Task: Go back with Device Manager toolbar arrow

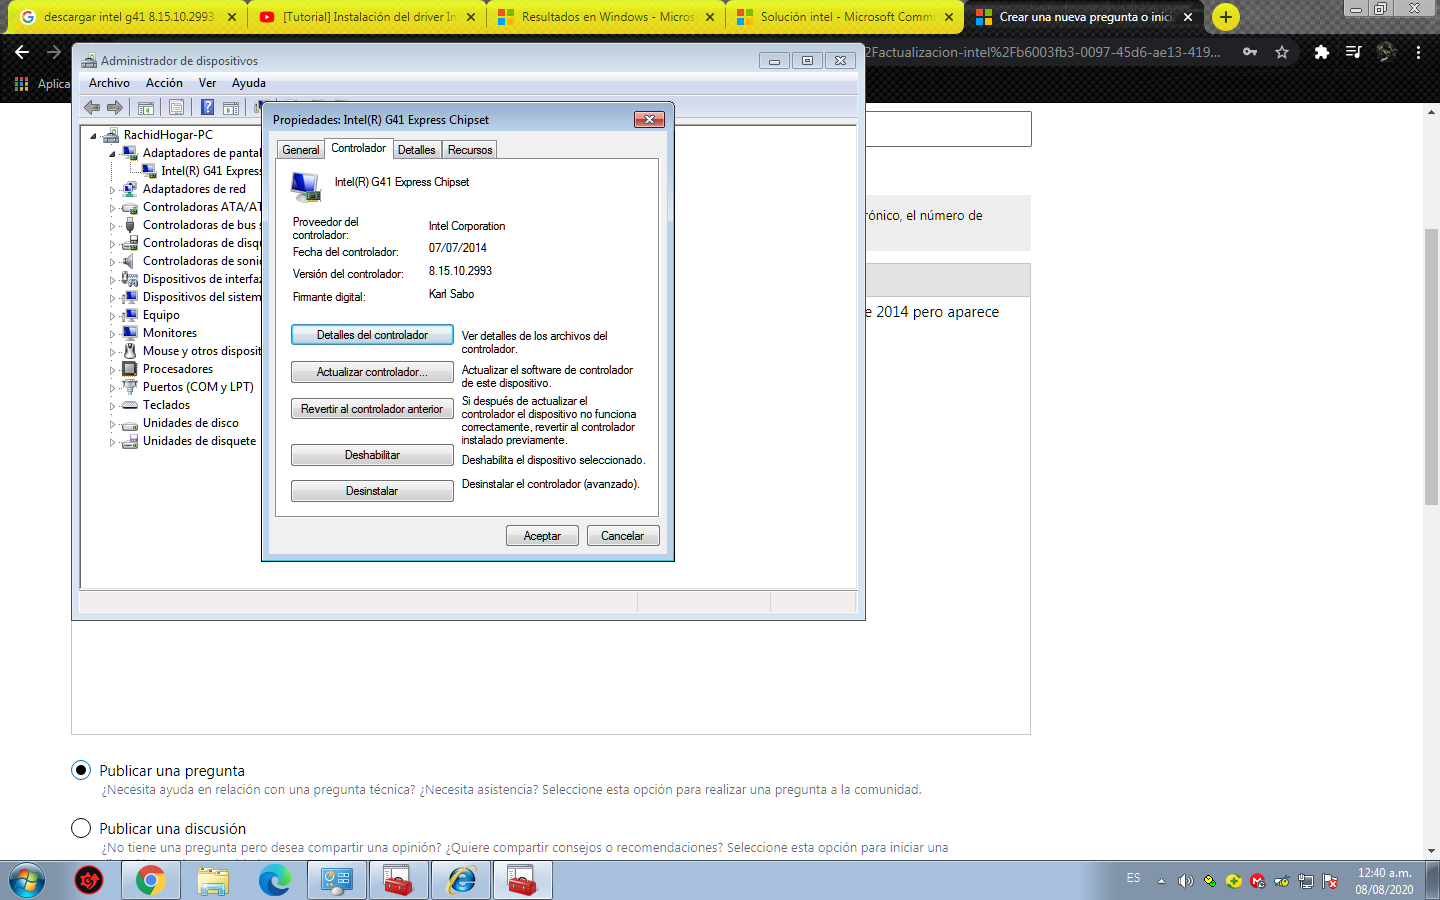Action: [x=92, y=107]
